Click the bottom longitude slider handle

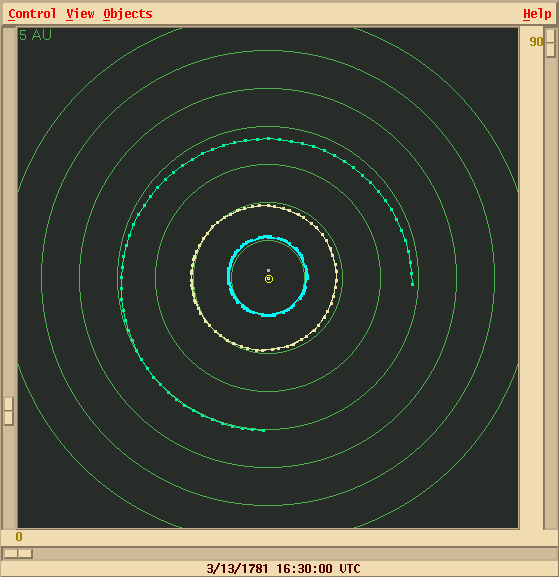click(18, 553)
